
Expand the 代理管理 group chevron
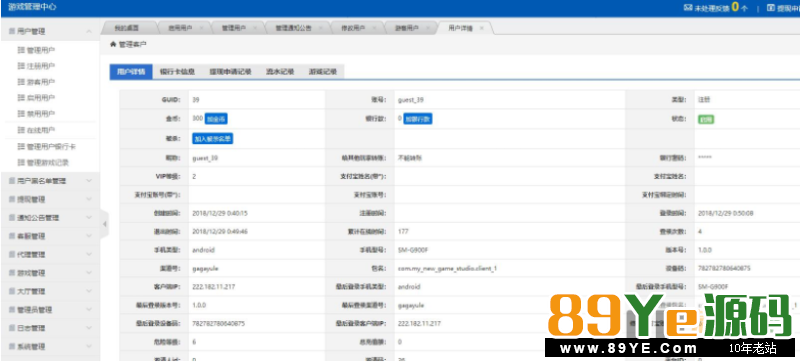[89, 254]
